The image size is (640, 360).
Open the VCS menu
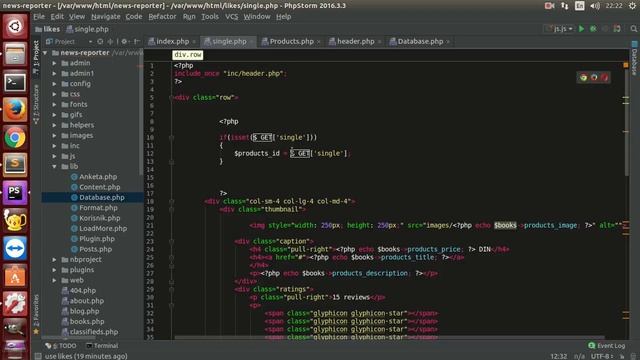[231, 17]
